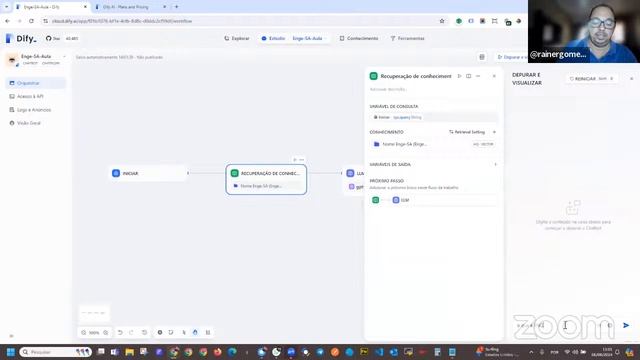Zoom out the workflow canvas
The width and height of the screenshot is (640, 360).
click(84, 333)
